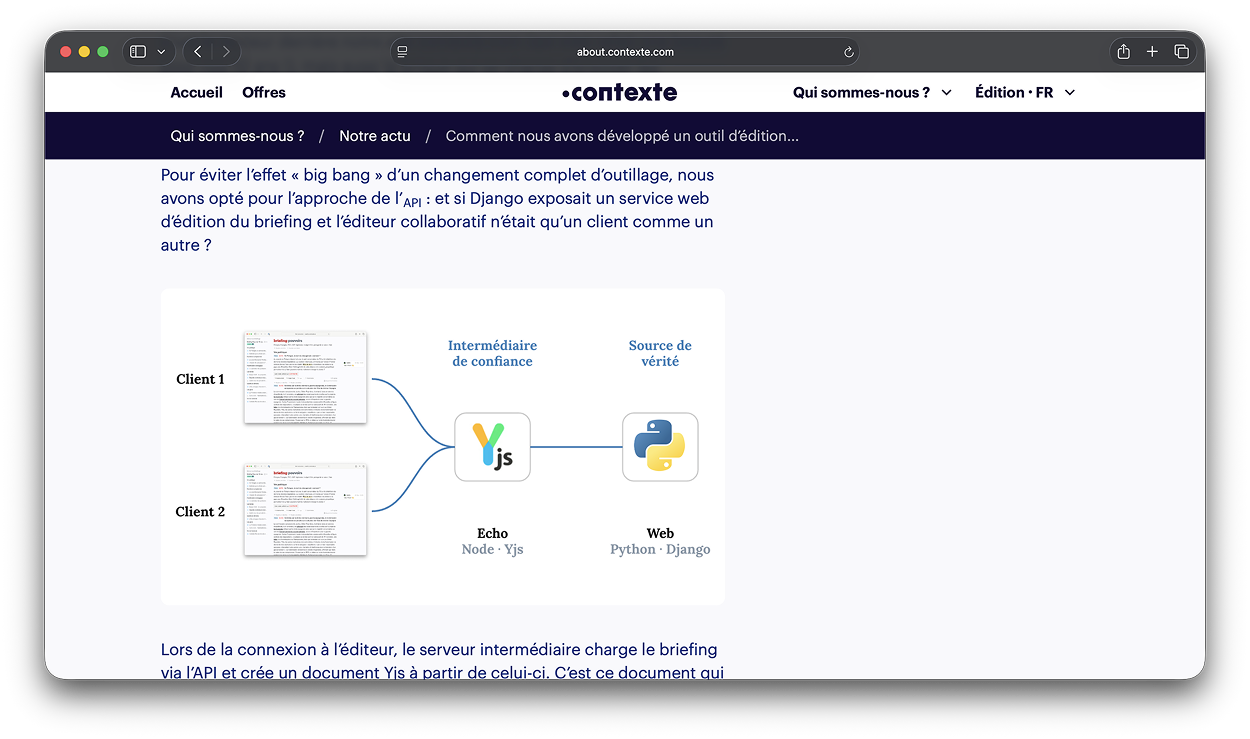This screenshot has width=1250, height=739.
Task: Go forward with the forward arrow
Action: tap(226, 51)
